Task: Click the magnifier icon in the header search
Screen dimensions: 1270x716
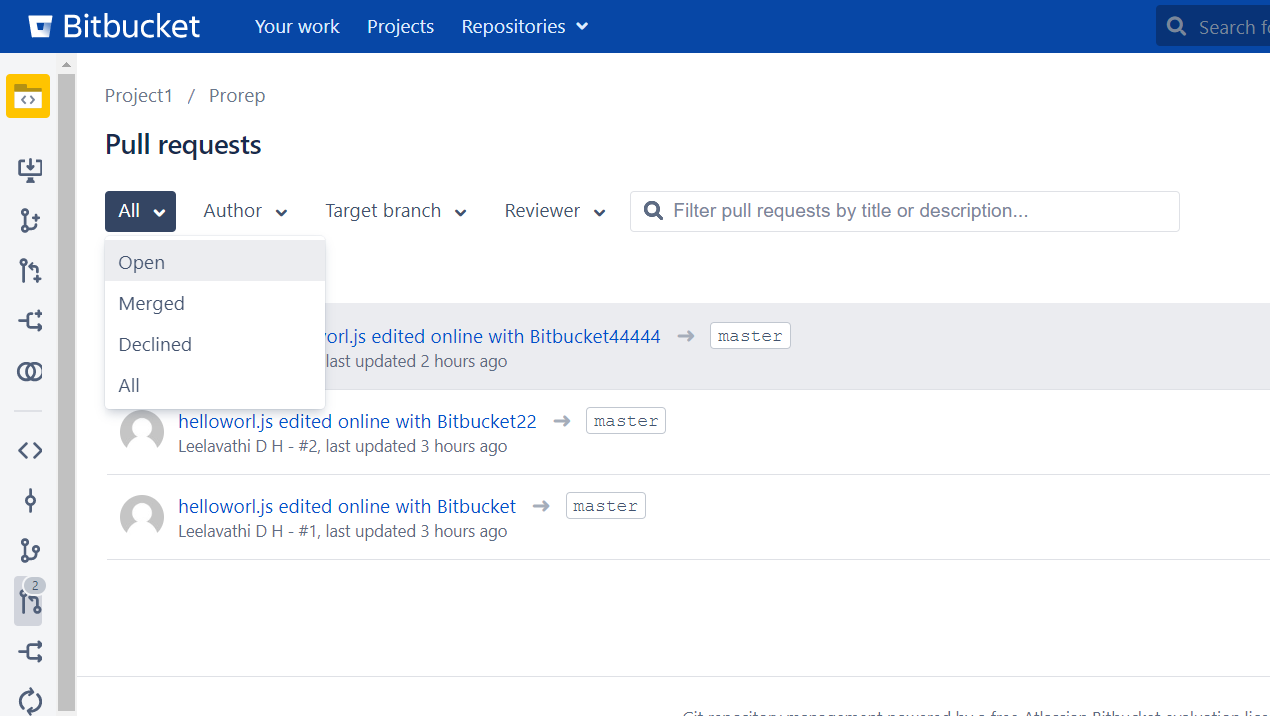Action: pyautogui.click(x=1177, y=27)
